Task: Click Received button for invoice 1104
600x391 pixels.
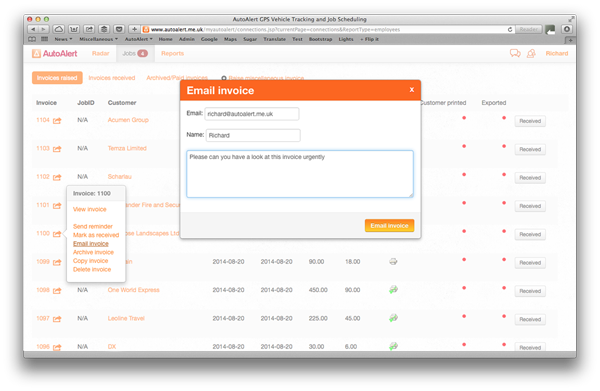Action: (530, 121)
